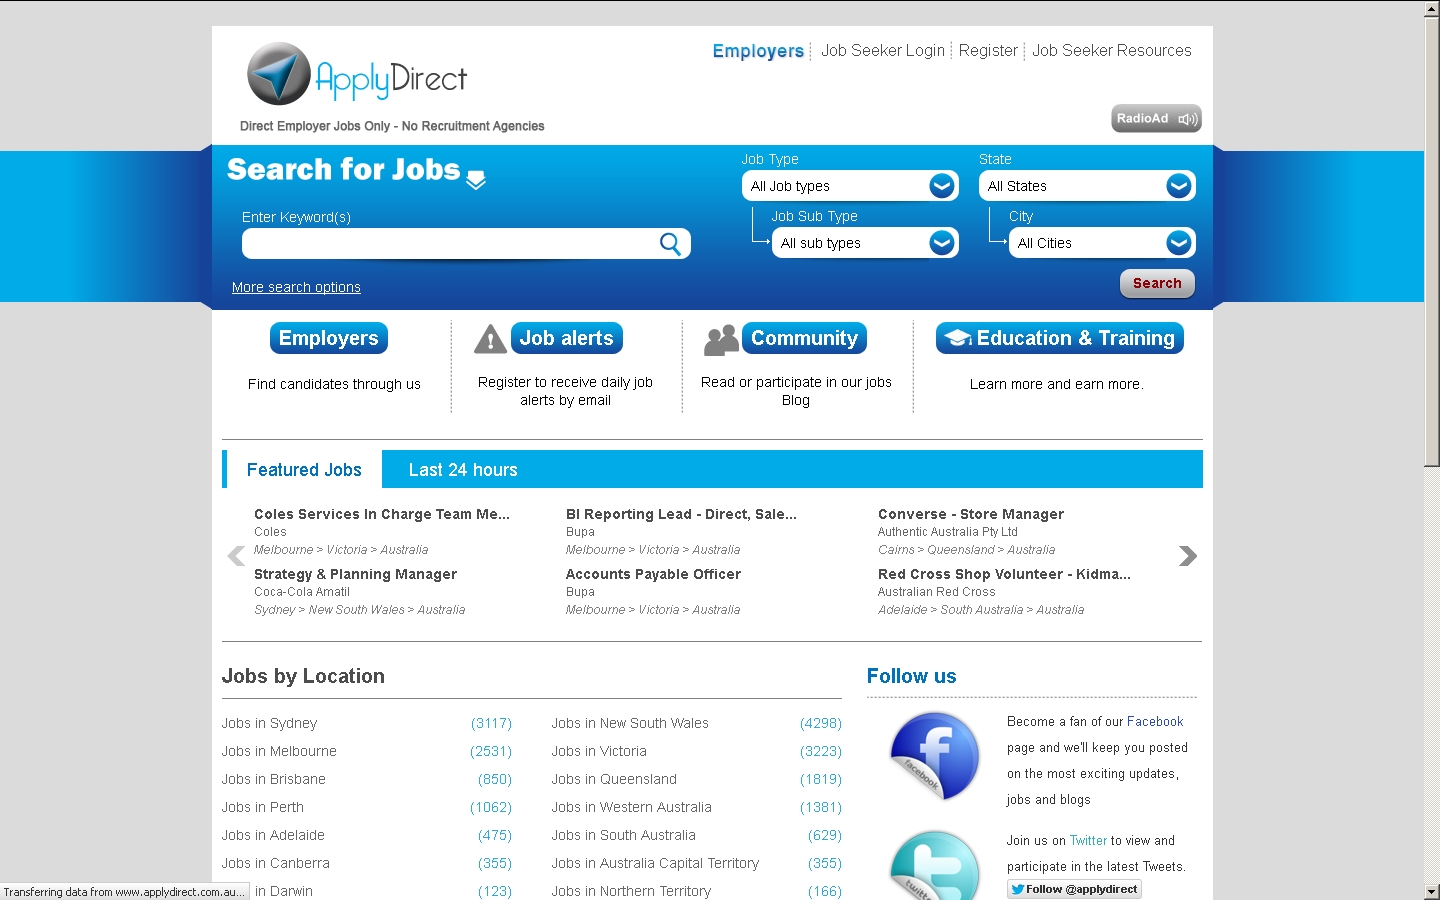Open Red Cross Shop Volunteer job
This screenshot has height=900, width=1440.
click(x=1004, y=574)
